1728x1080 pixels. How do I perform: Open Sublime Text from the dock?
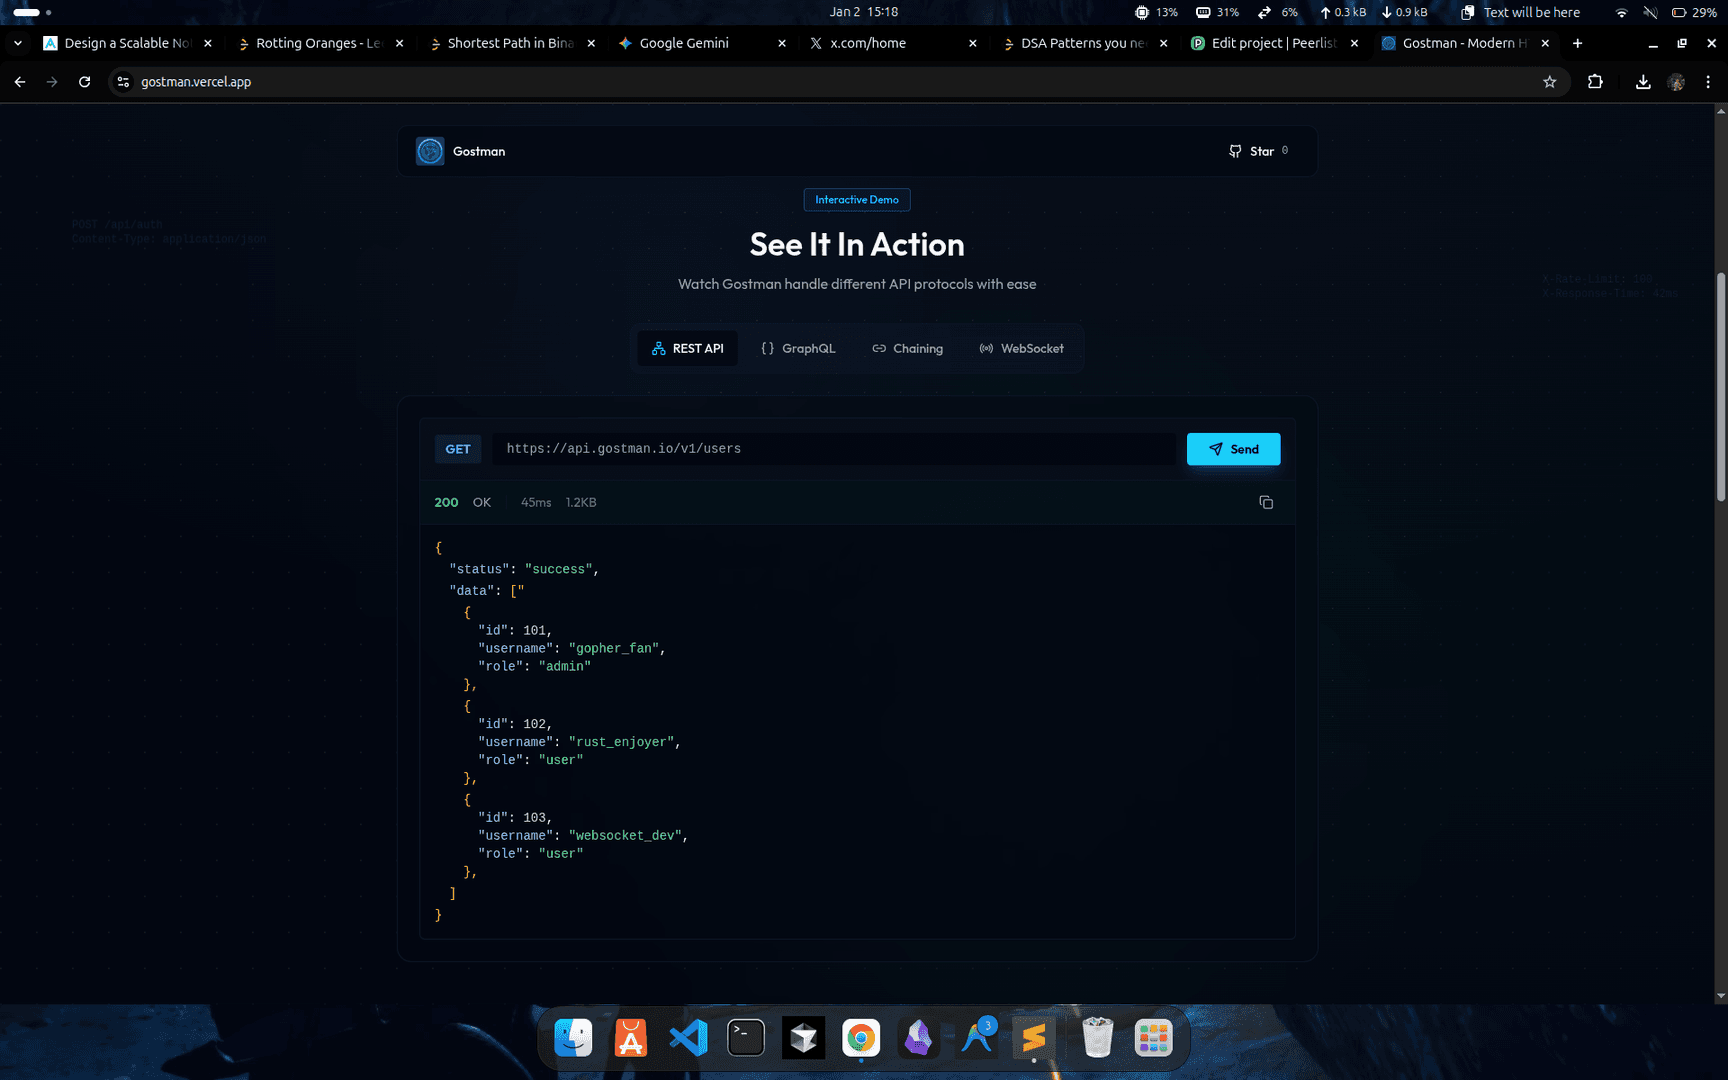(x=1034, y=1038)
